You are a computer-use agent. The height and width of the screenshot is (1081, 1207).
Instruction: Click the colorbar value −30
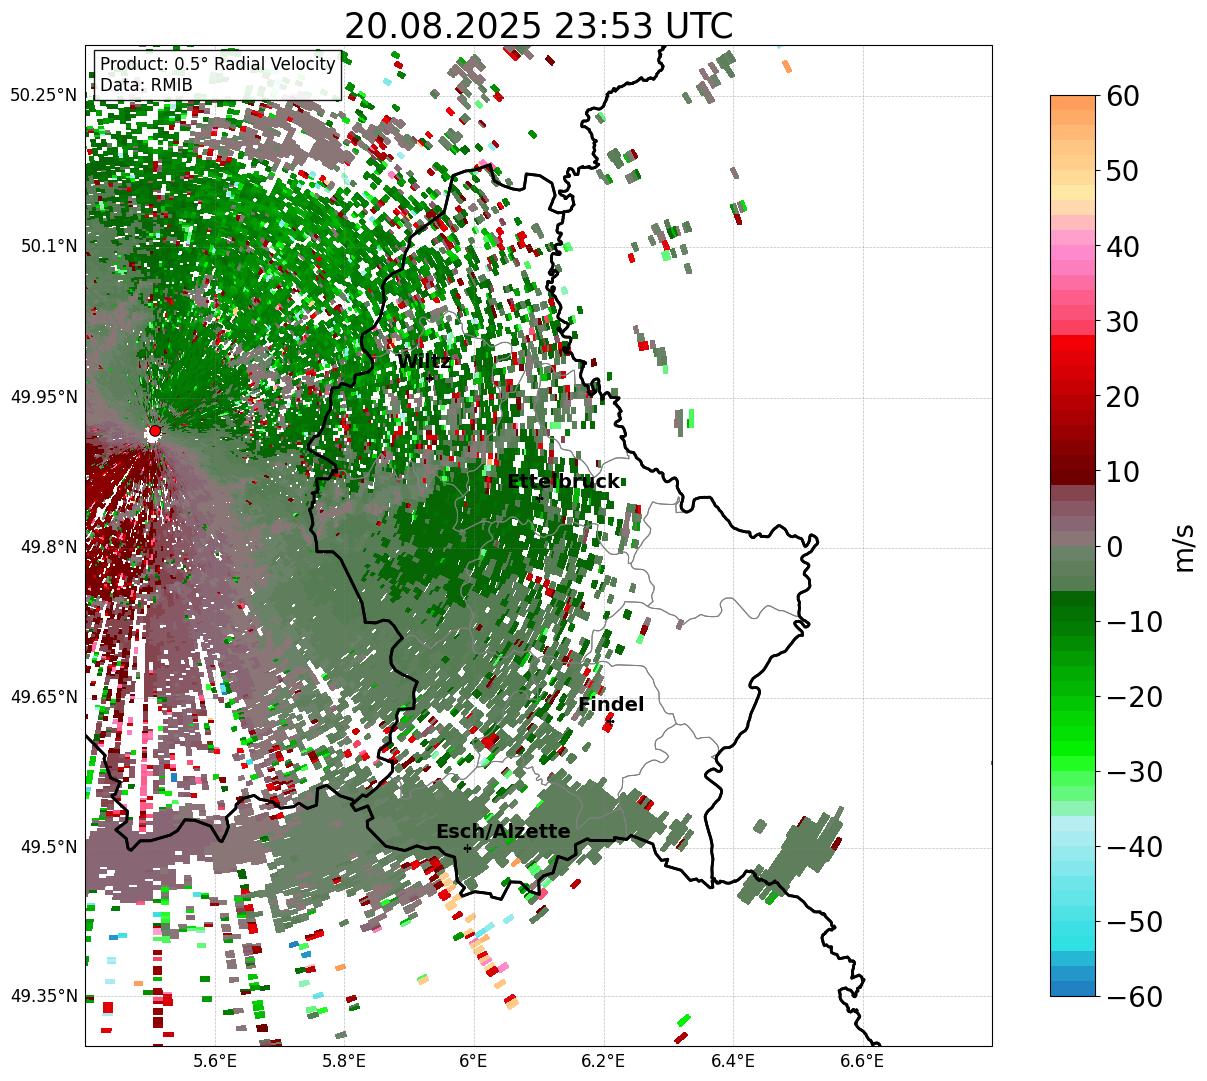click(x=1133, y=771)
